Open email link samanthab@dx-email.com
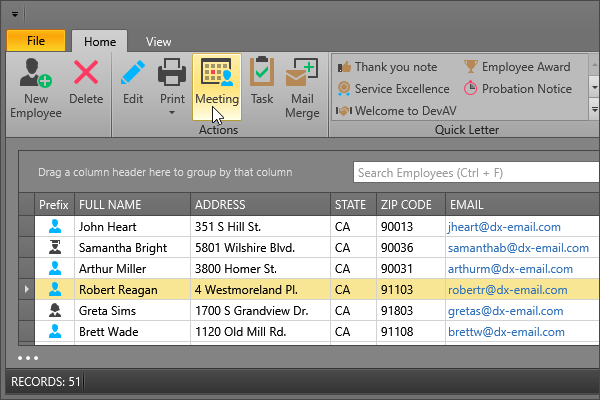600x400 pixels. 518,248
